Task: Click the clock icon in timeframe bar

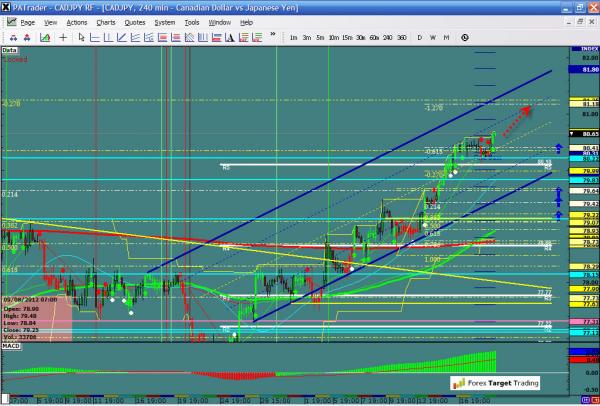Action: [465, 37]
